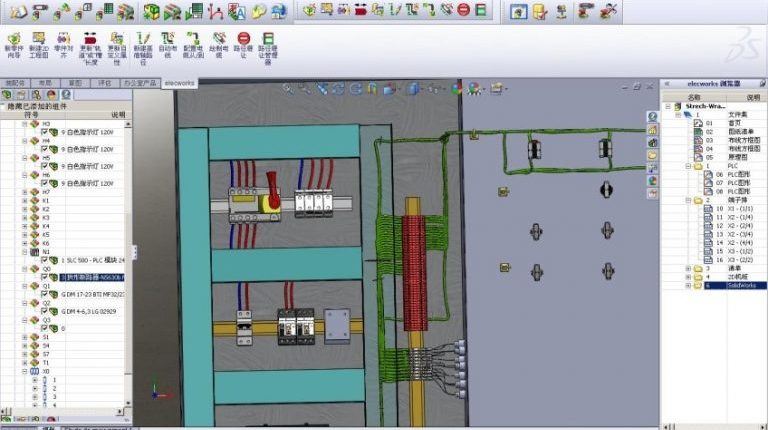Click scroll-right arrow under component tree
This screenshot has width=768, height=430.
pyautogui.click(x=120, y=412)
